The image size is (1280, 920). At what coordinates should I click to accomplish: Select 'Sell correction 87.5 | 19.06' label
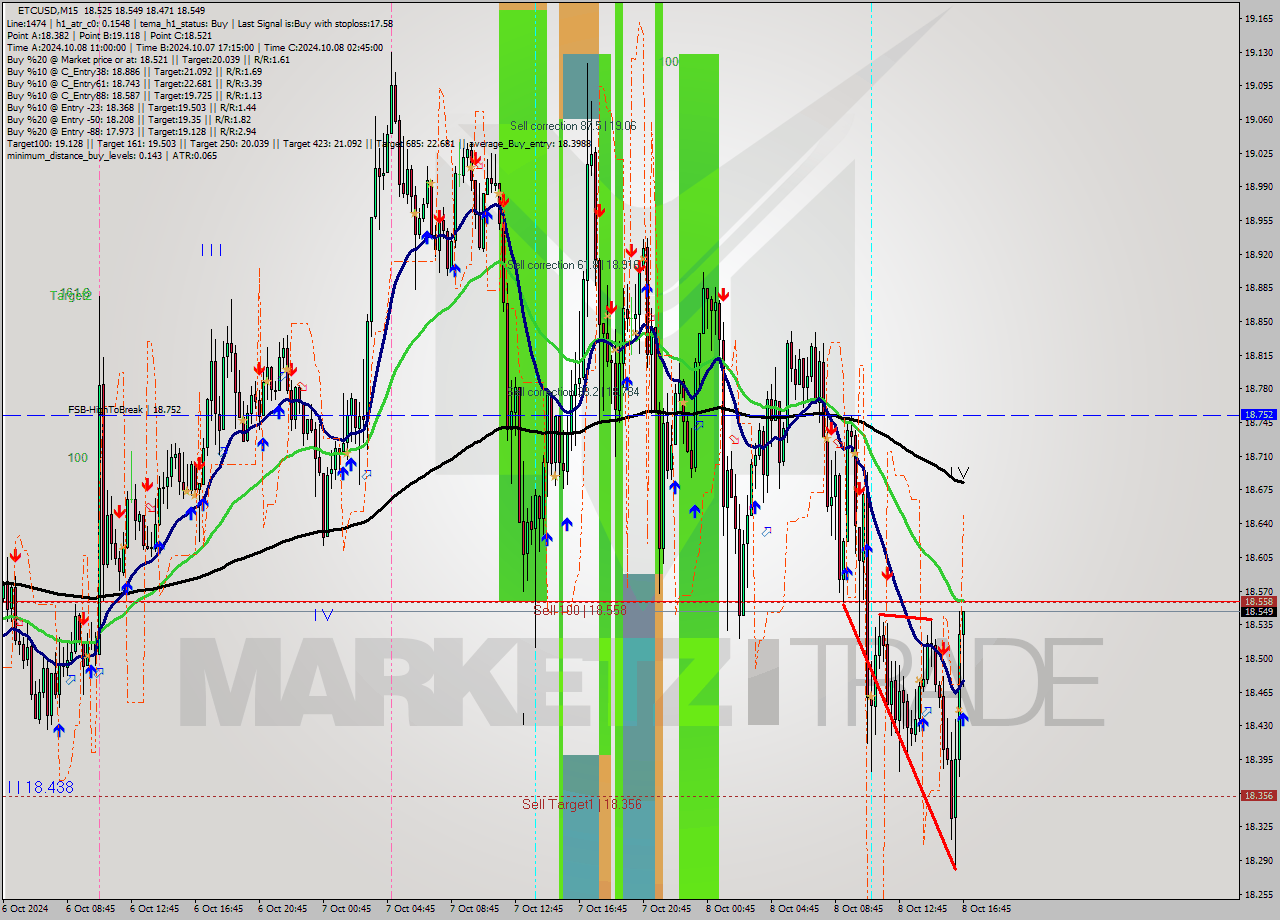572,126
